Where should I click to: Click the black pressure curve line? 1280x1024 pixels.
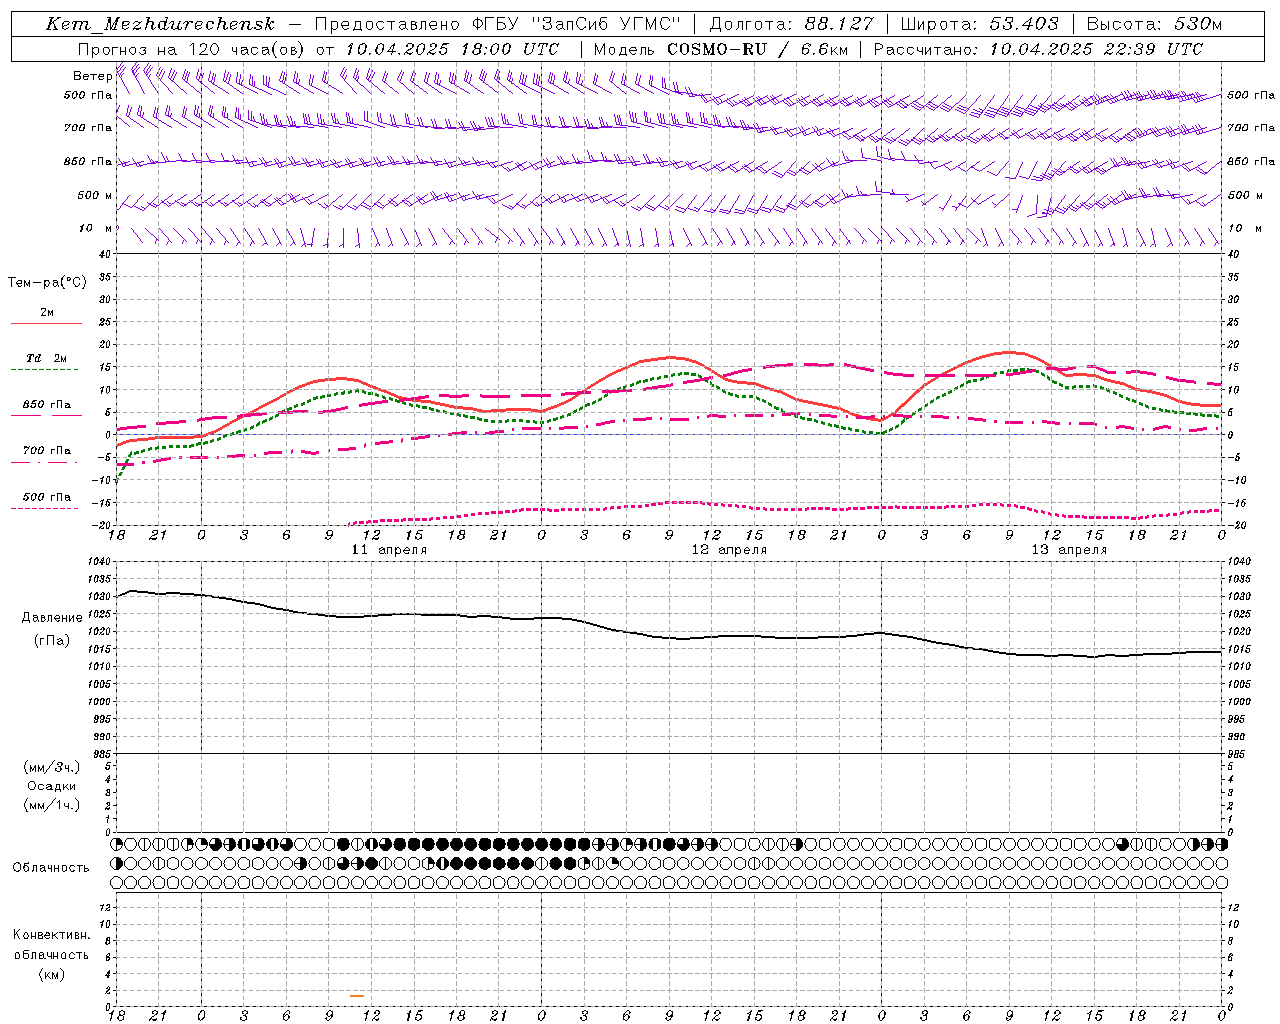click(670, 637)
